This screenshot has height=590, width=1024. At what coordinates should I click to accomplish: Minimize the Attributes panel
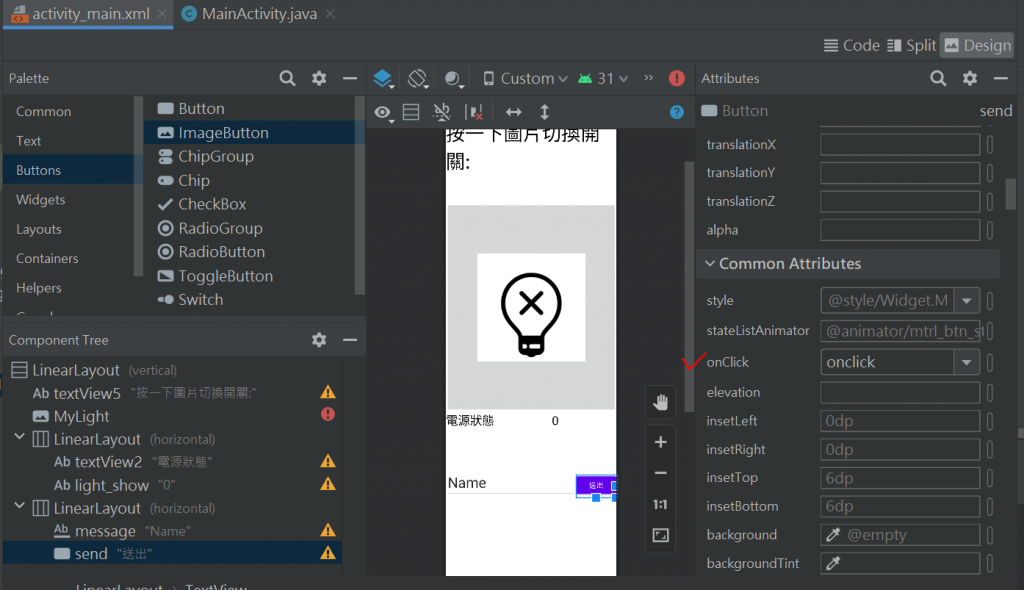pyautogui.click(x=1001, y=78)
